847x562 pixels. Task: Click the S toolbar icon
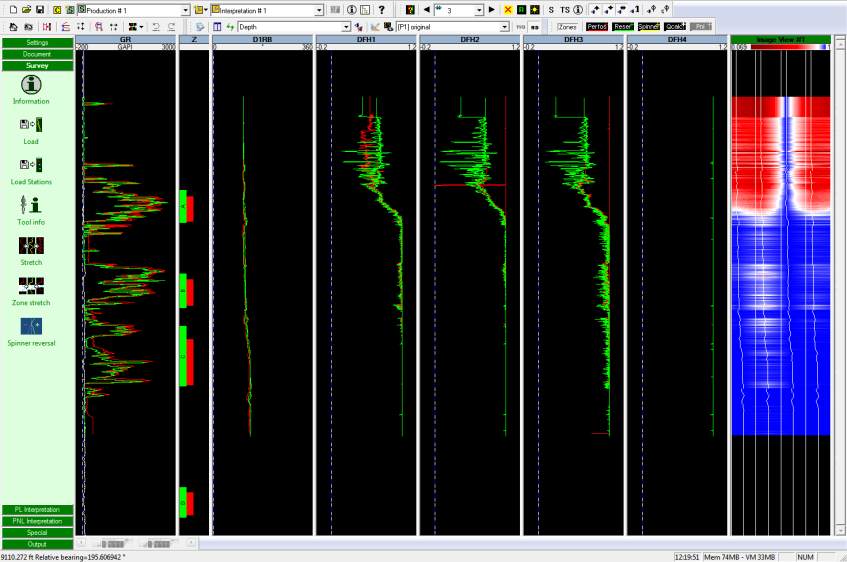pos(551,10)
